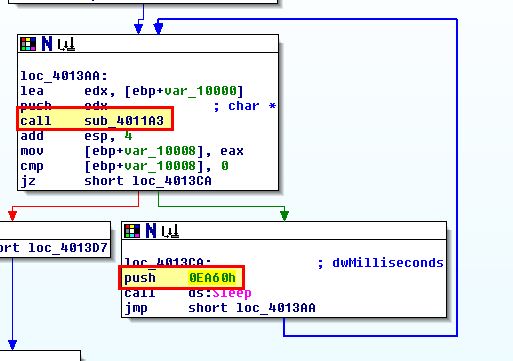Click the blue N icon in loc_4013AA node
This screenshot has width=513, height=361.
tap(47, 44)
